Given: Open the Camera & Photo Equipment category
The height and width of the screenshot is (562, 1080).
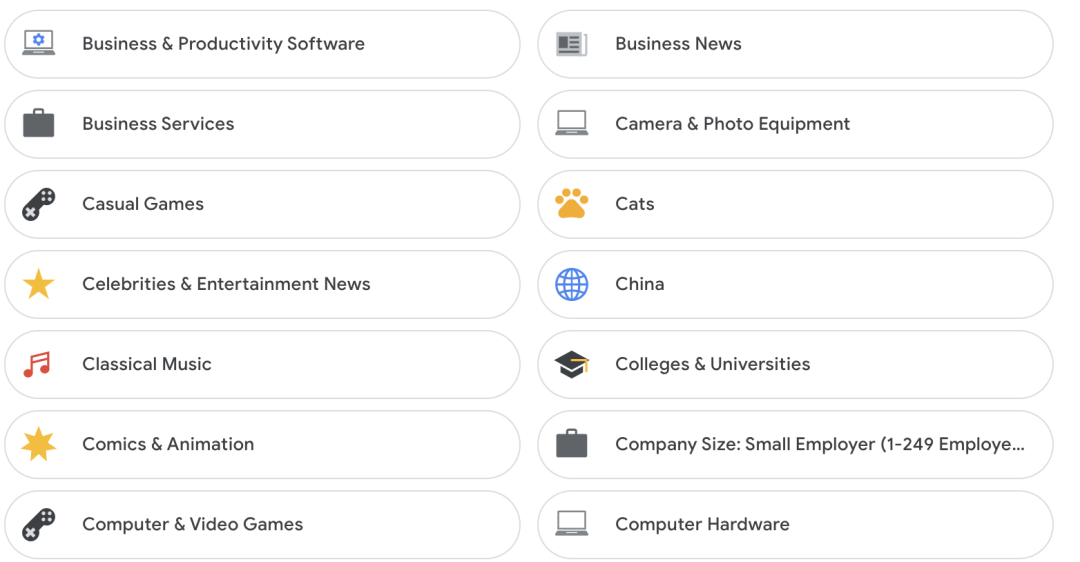Looking at the screenshot, I should coord(795,124).
